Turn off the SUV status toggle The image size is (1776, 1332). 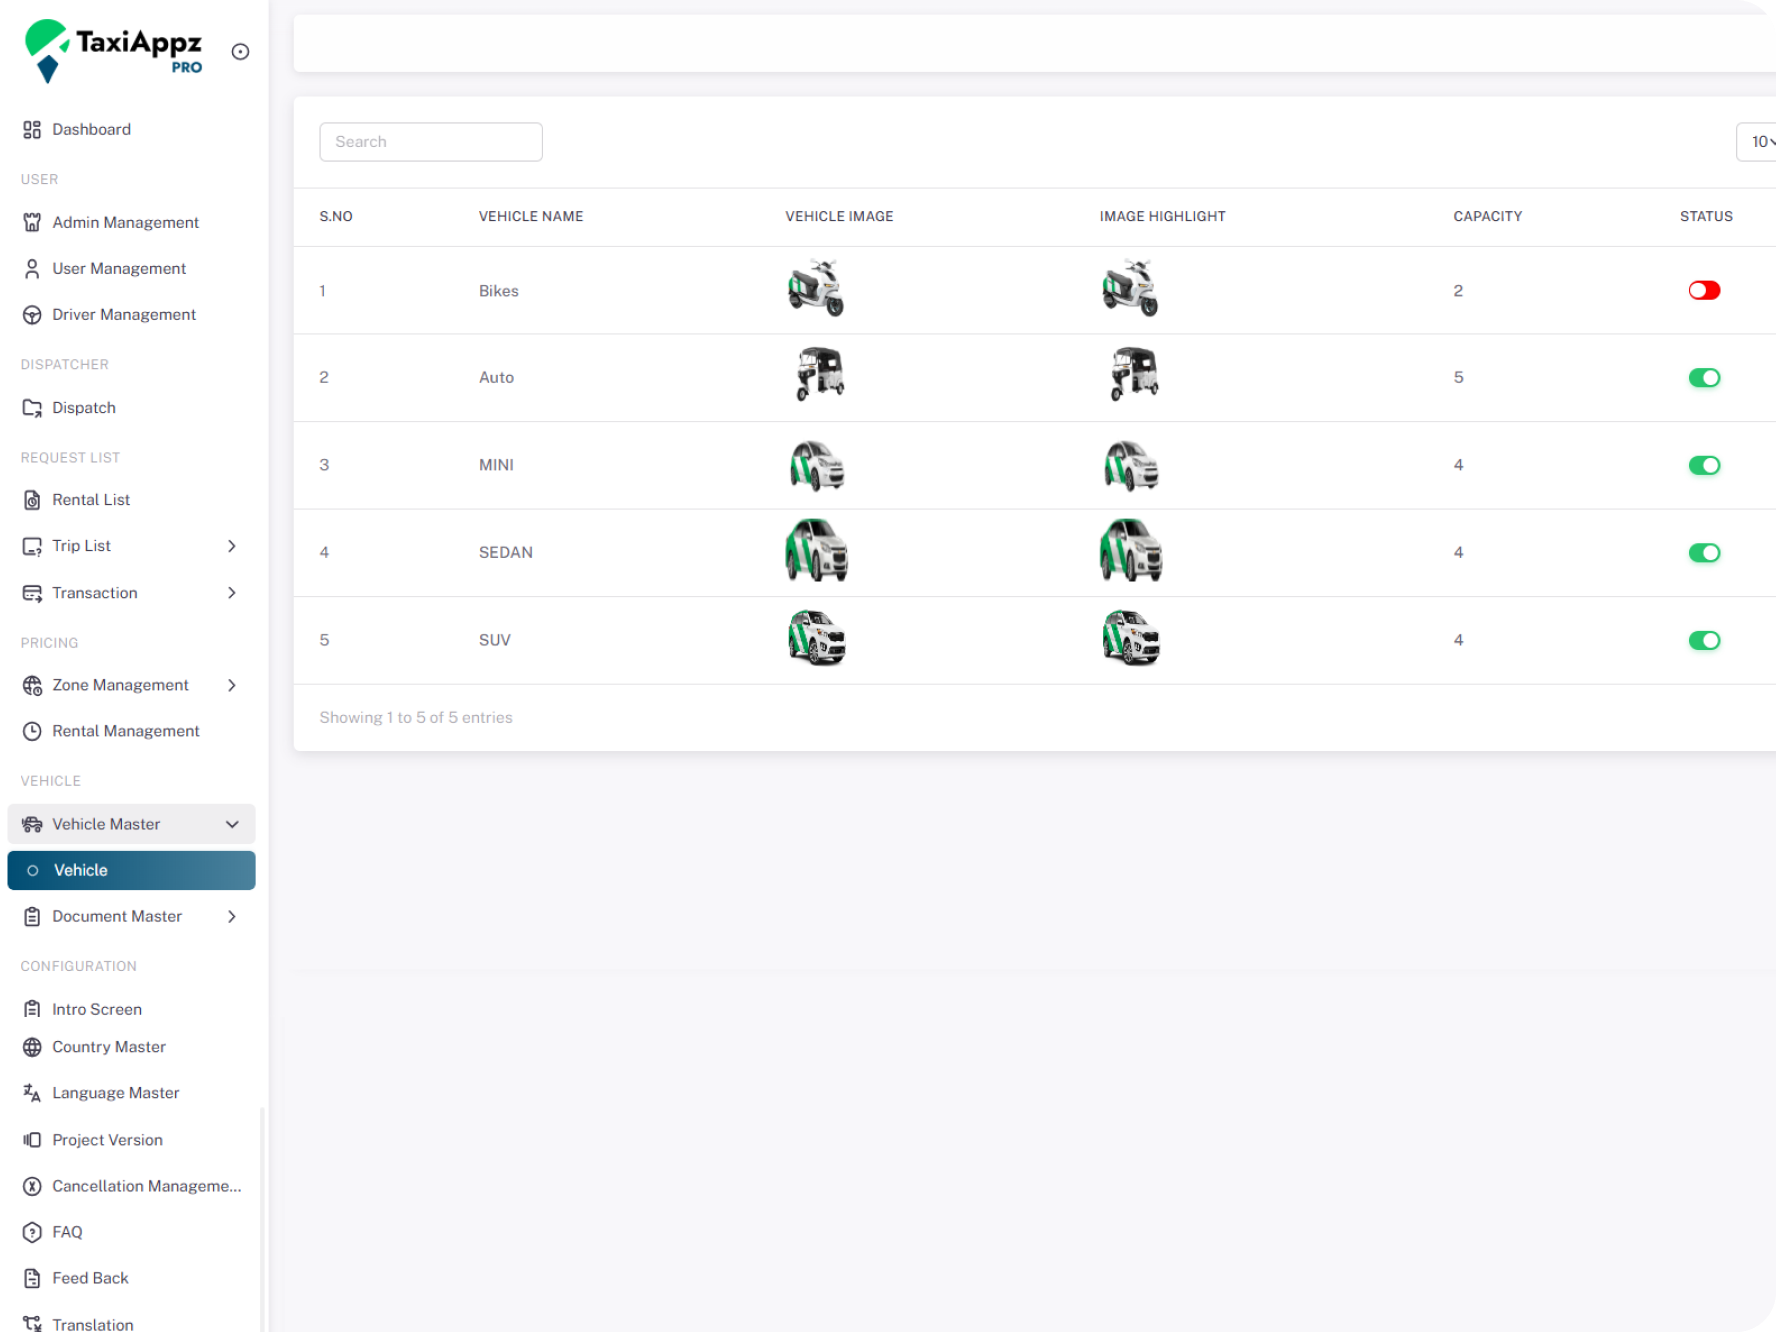click(1704, 641)
